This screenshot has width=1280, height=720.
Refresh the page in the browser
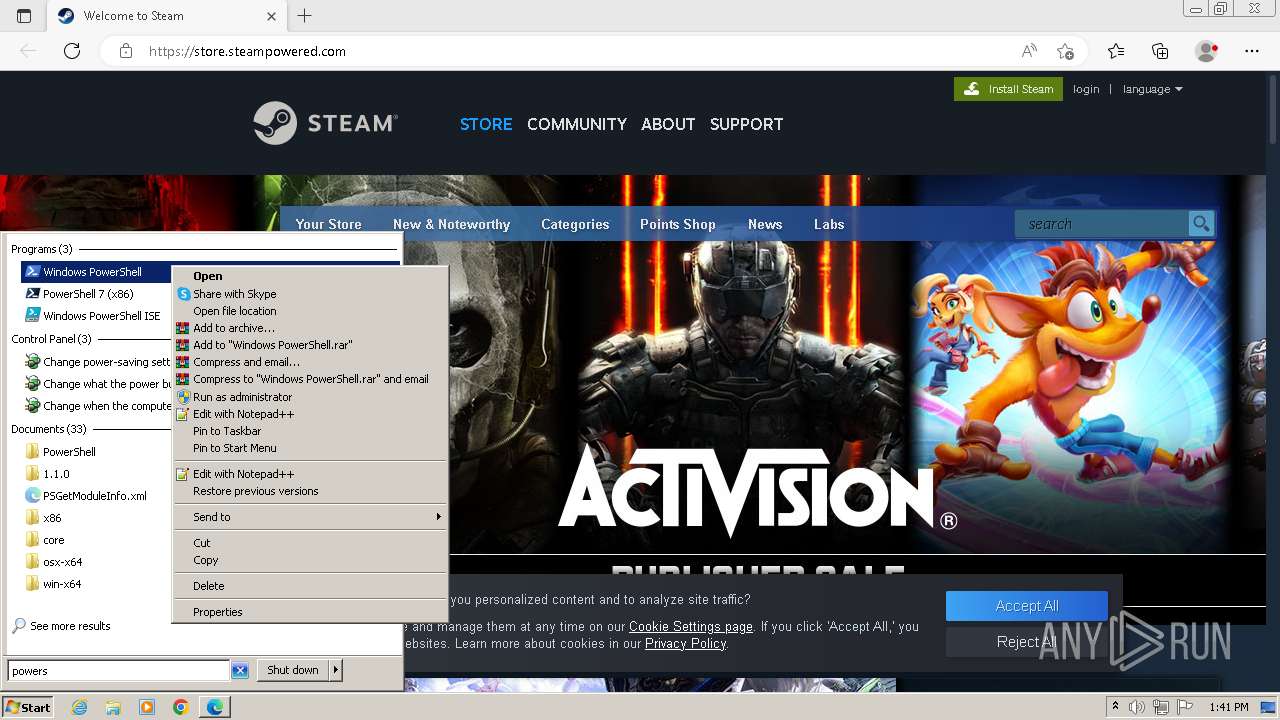pyautogui.click(x=72, y=51)
